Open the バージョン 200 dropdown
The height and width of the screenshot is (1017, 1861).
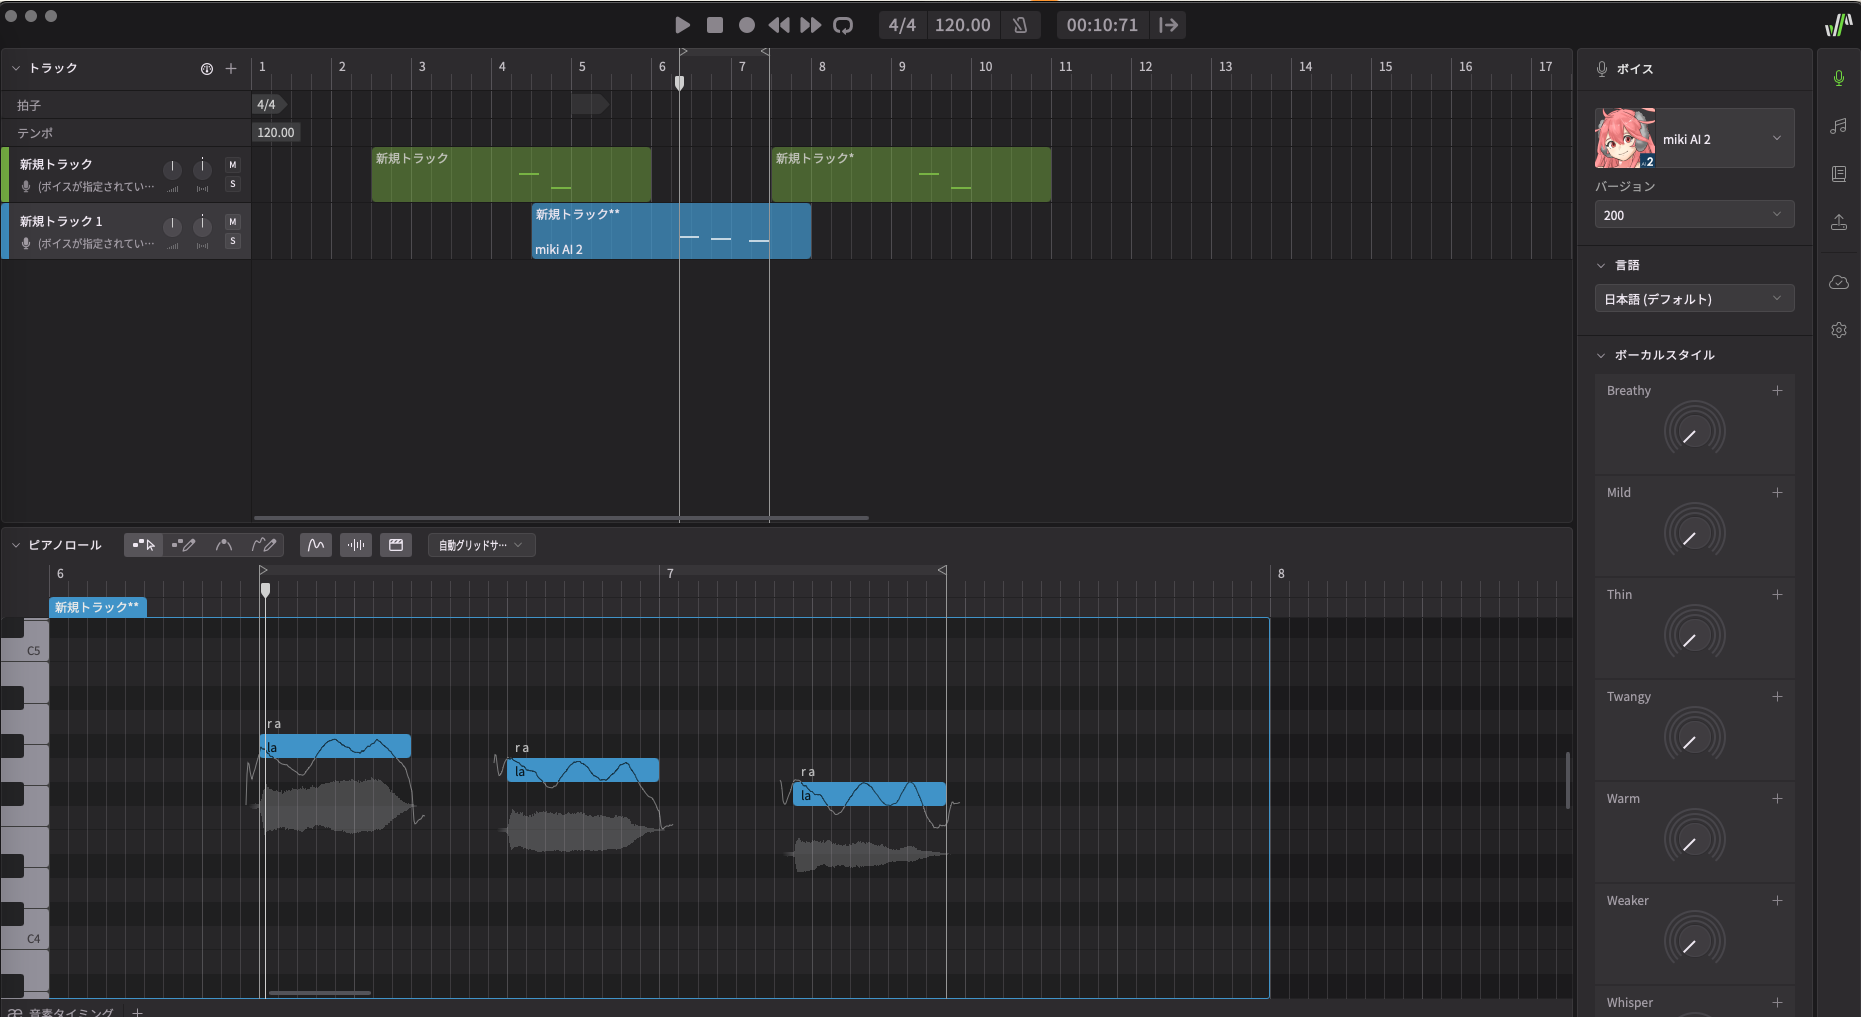tap(1694, 215)
